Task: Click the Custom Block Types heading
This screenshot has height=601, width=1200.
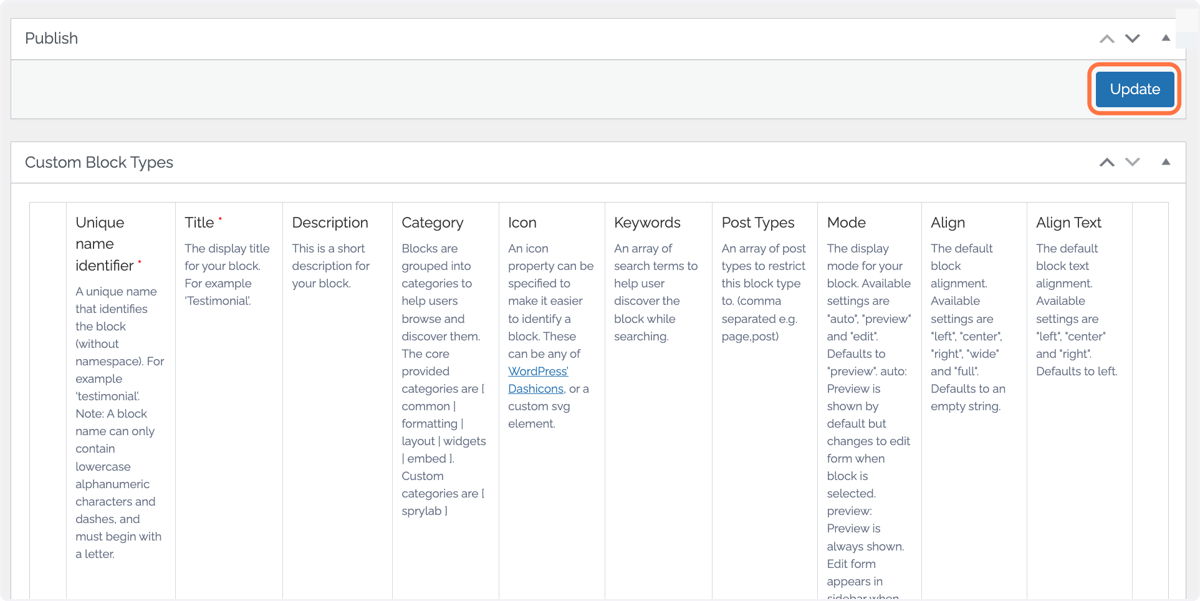Action: pyautogui.click(x=99, y=162)
